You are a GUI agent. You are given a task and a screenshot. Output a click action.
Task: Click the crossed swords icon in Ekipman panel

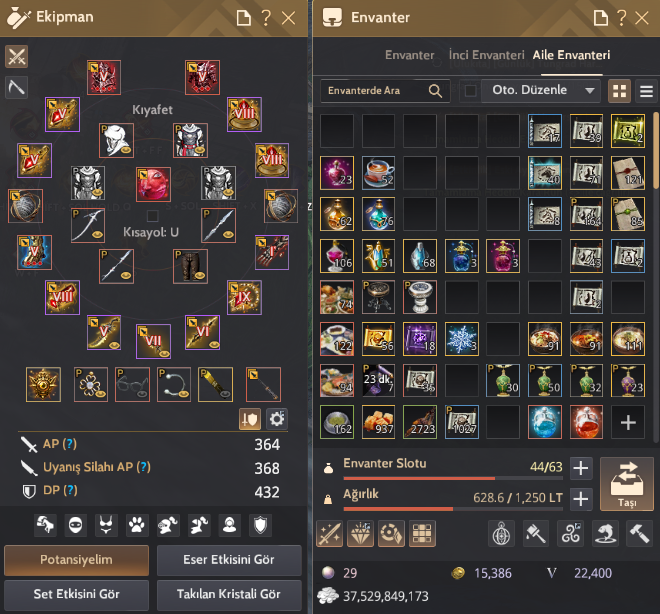tap(16, 56)
